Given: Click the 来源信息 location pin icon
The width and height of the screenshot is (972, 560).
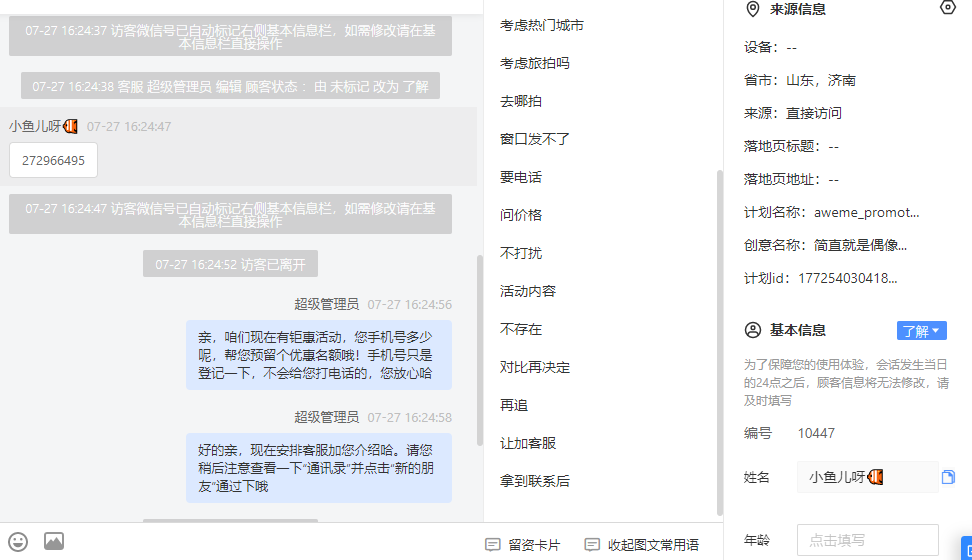Looking at the screenshot, I should pyautogui.click(x=753, y=9).
